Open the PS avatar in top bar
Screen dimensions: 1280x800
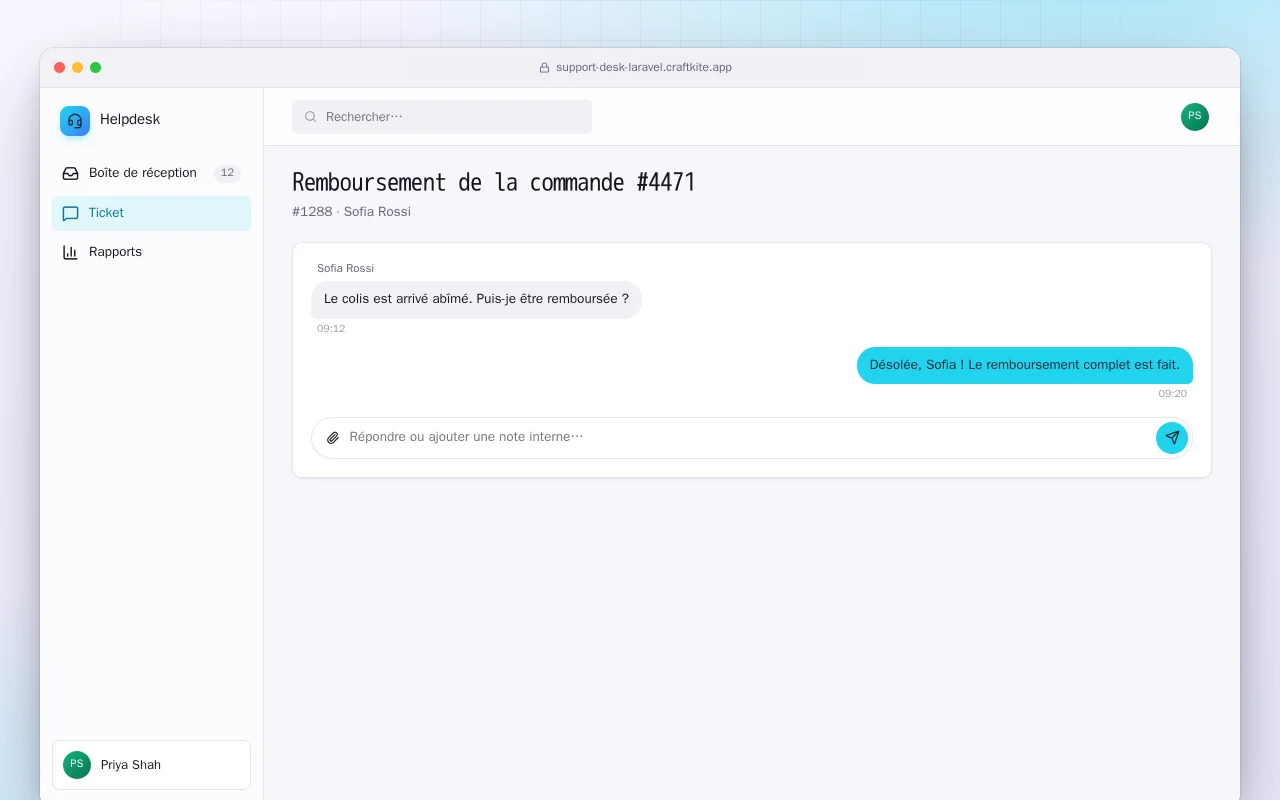pyautogui.click(x=1195, y=117)
